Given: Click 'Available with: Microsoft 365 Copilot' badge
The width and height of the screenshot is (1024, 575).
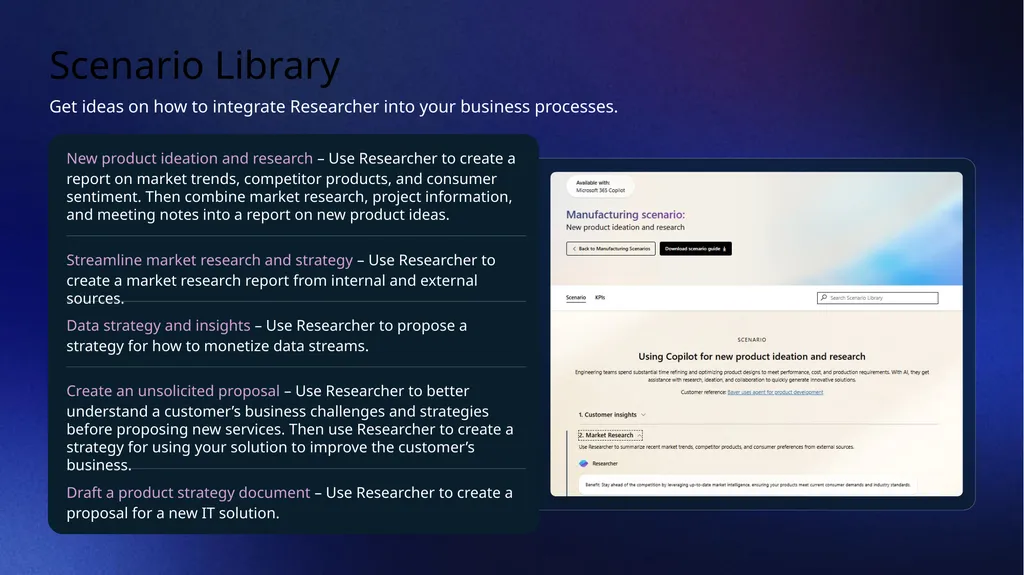Looking at the screenshot, I should [x=600, y=186].
